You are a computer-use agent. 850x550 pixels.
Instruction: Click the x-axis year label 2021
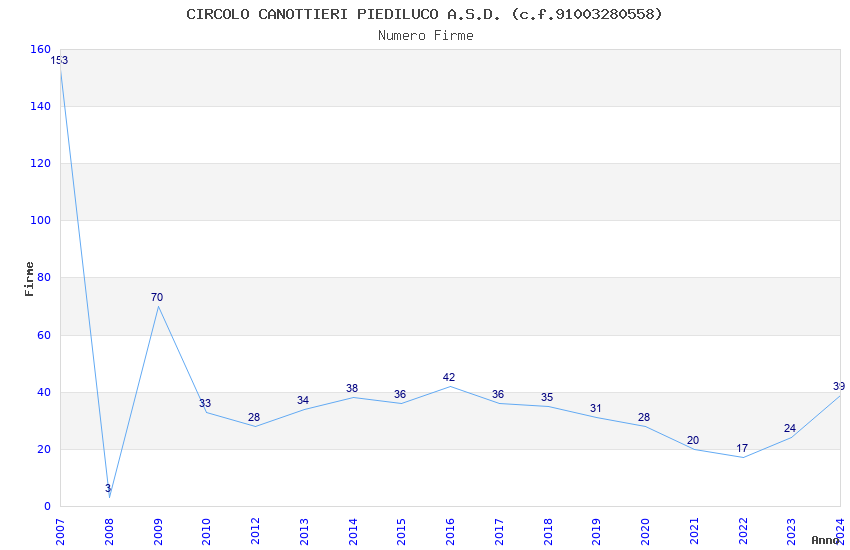pyautogui.click(x=694, y=532)
